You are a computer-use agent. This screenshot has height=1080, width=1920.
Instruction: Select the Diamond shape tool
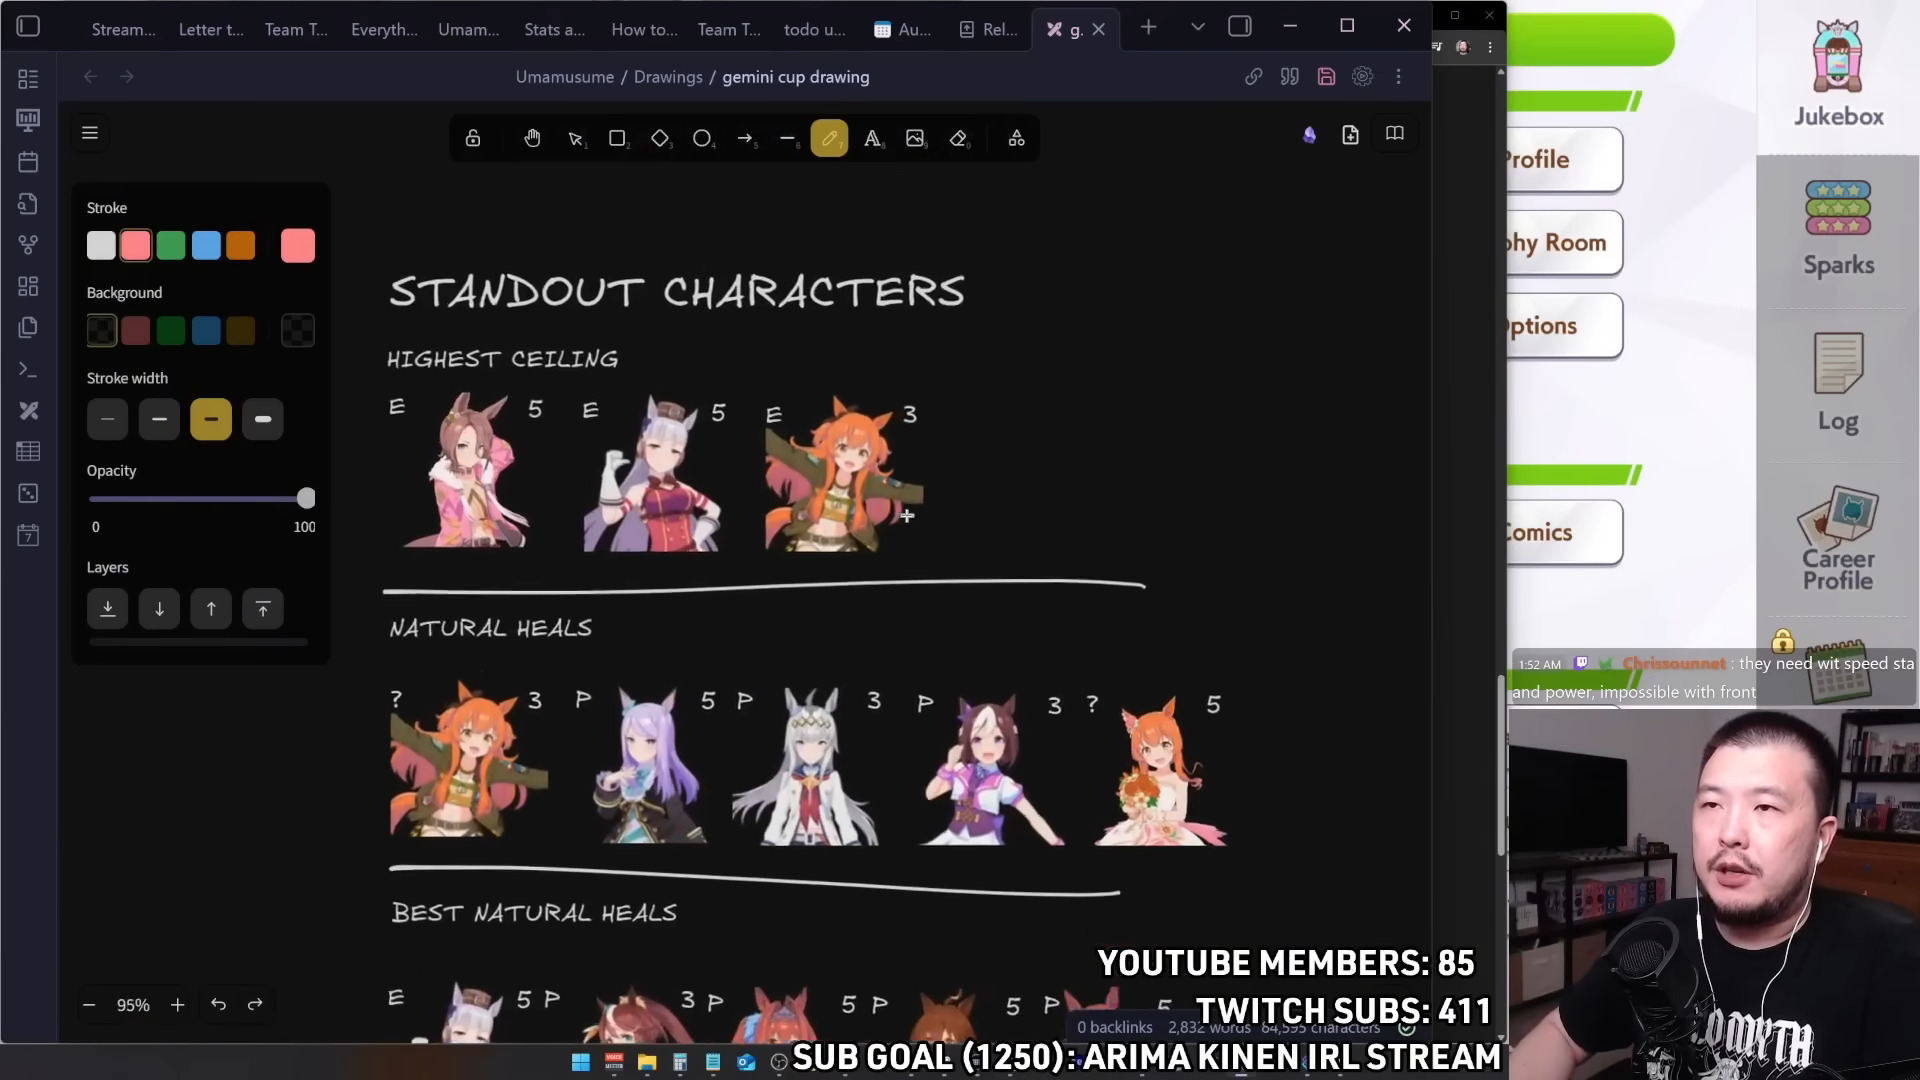660,139
